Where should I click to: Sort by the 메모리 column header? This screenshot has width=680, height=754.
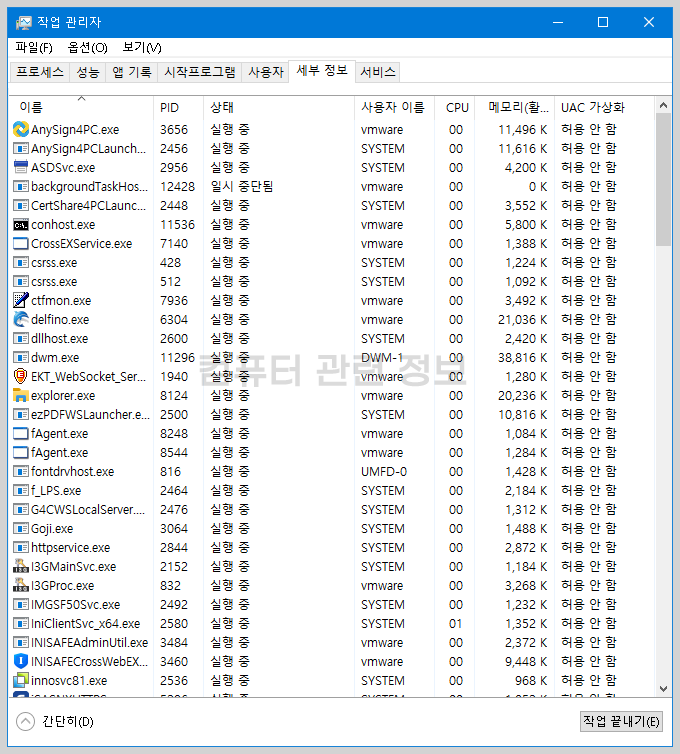click(x=515, y=107)
